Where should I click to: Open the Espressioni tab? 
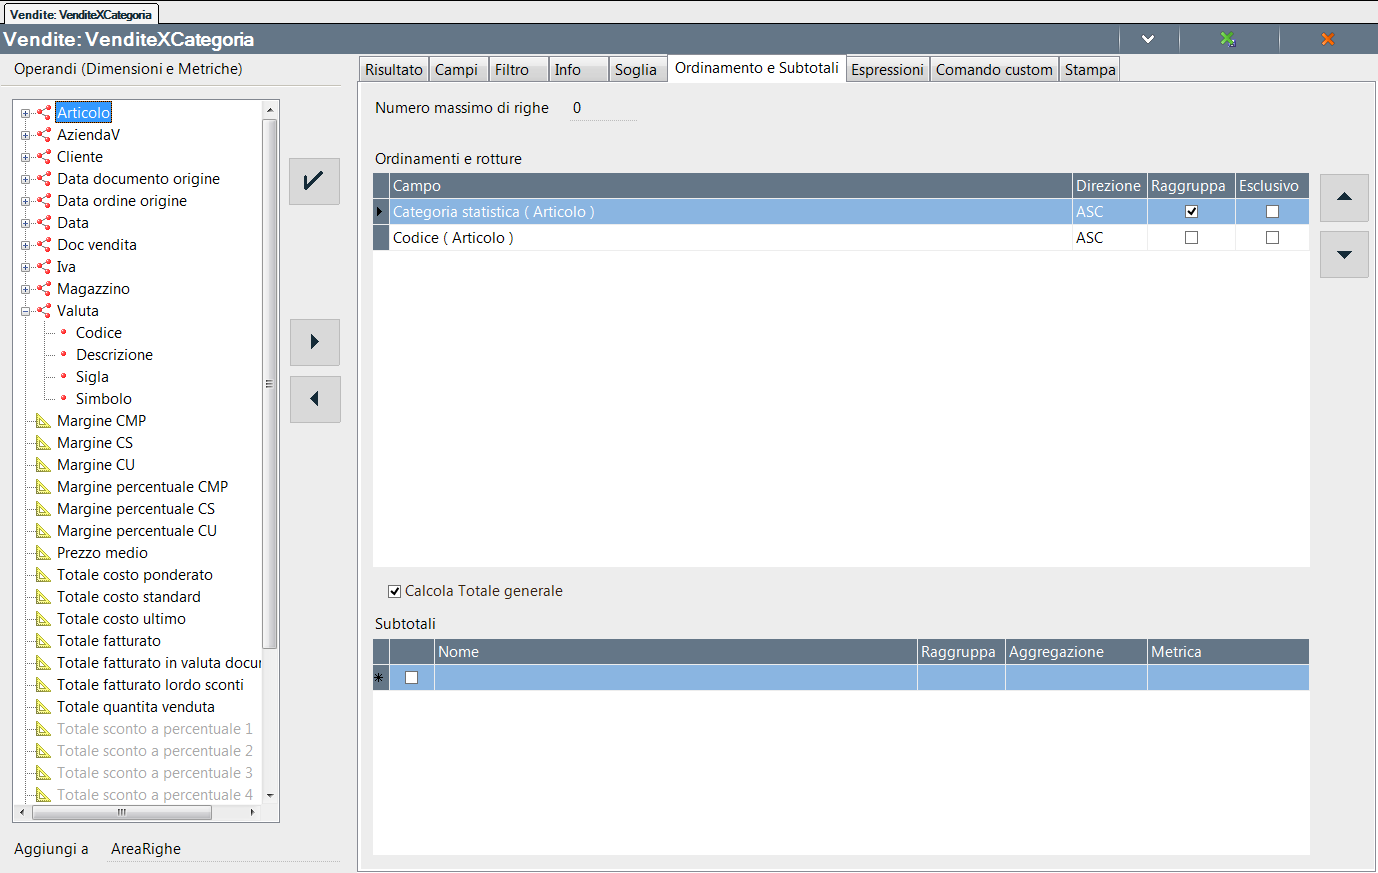[887, 70]
